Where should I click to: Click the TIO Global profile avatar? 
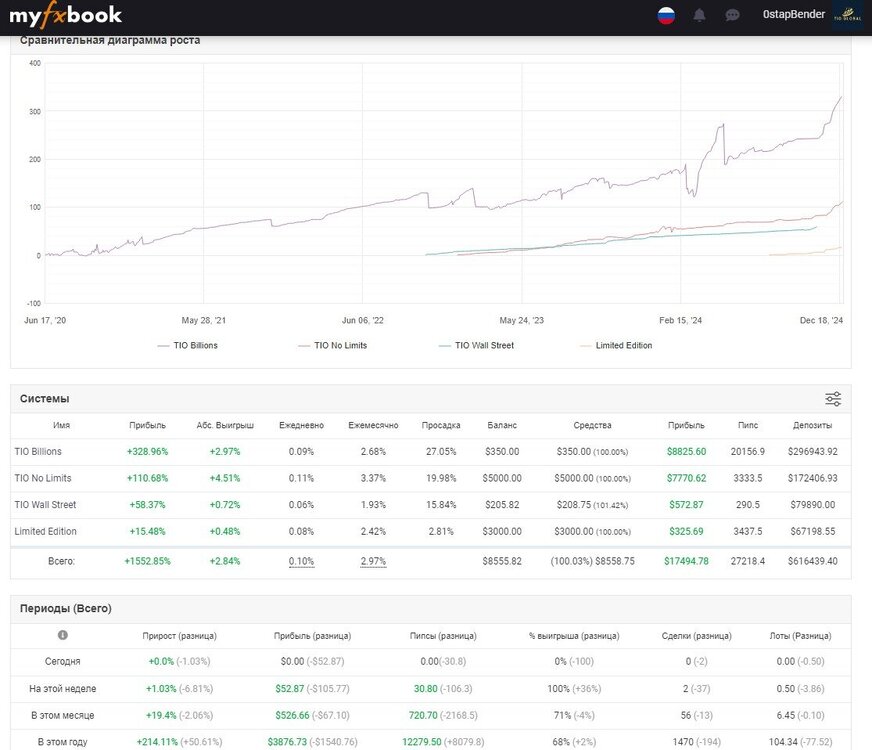click(x=848, y=15)
